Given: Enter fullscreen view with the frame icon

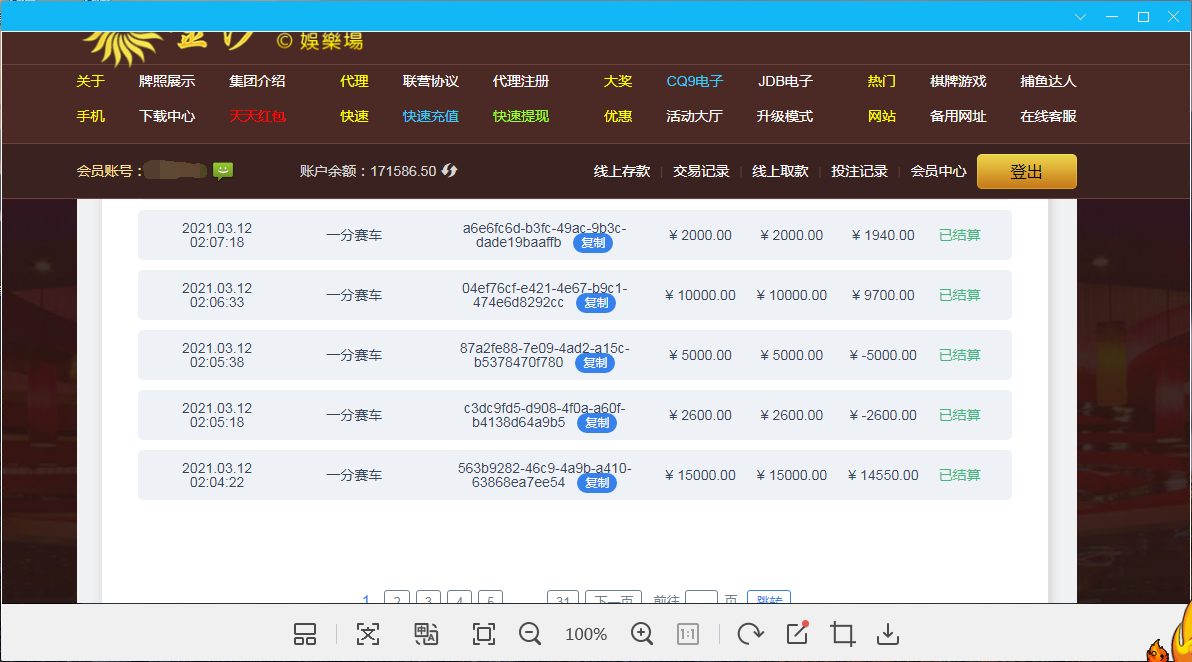Looking at the screenshot, I should coord(484,634).
